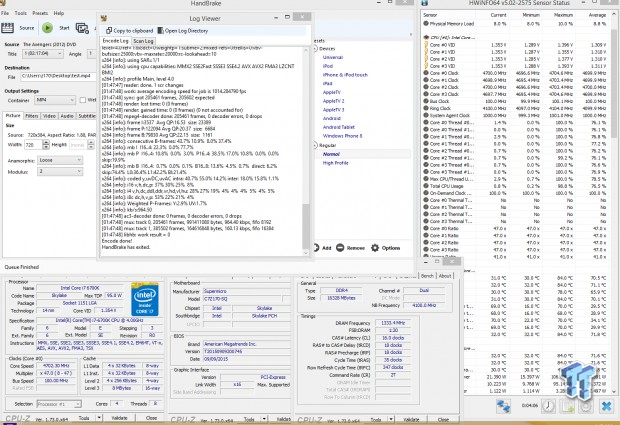Switch to the Audio tab in HandBrake
The width and height of the screenshot is (620, 425).
(67, 116)
